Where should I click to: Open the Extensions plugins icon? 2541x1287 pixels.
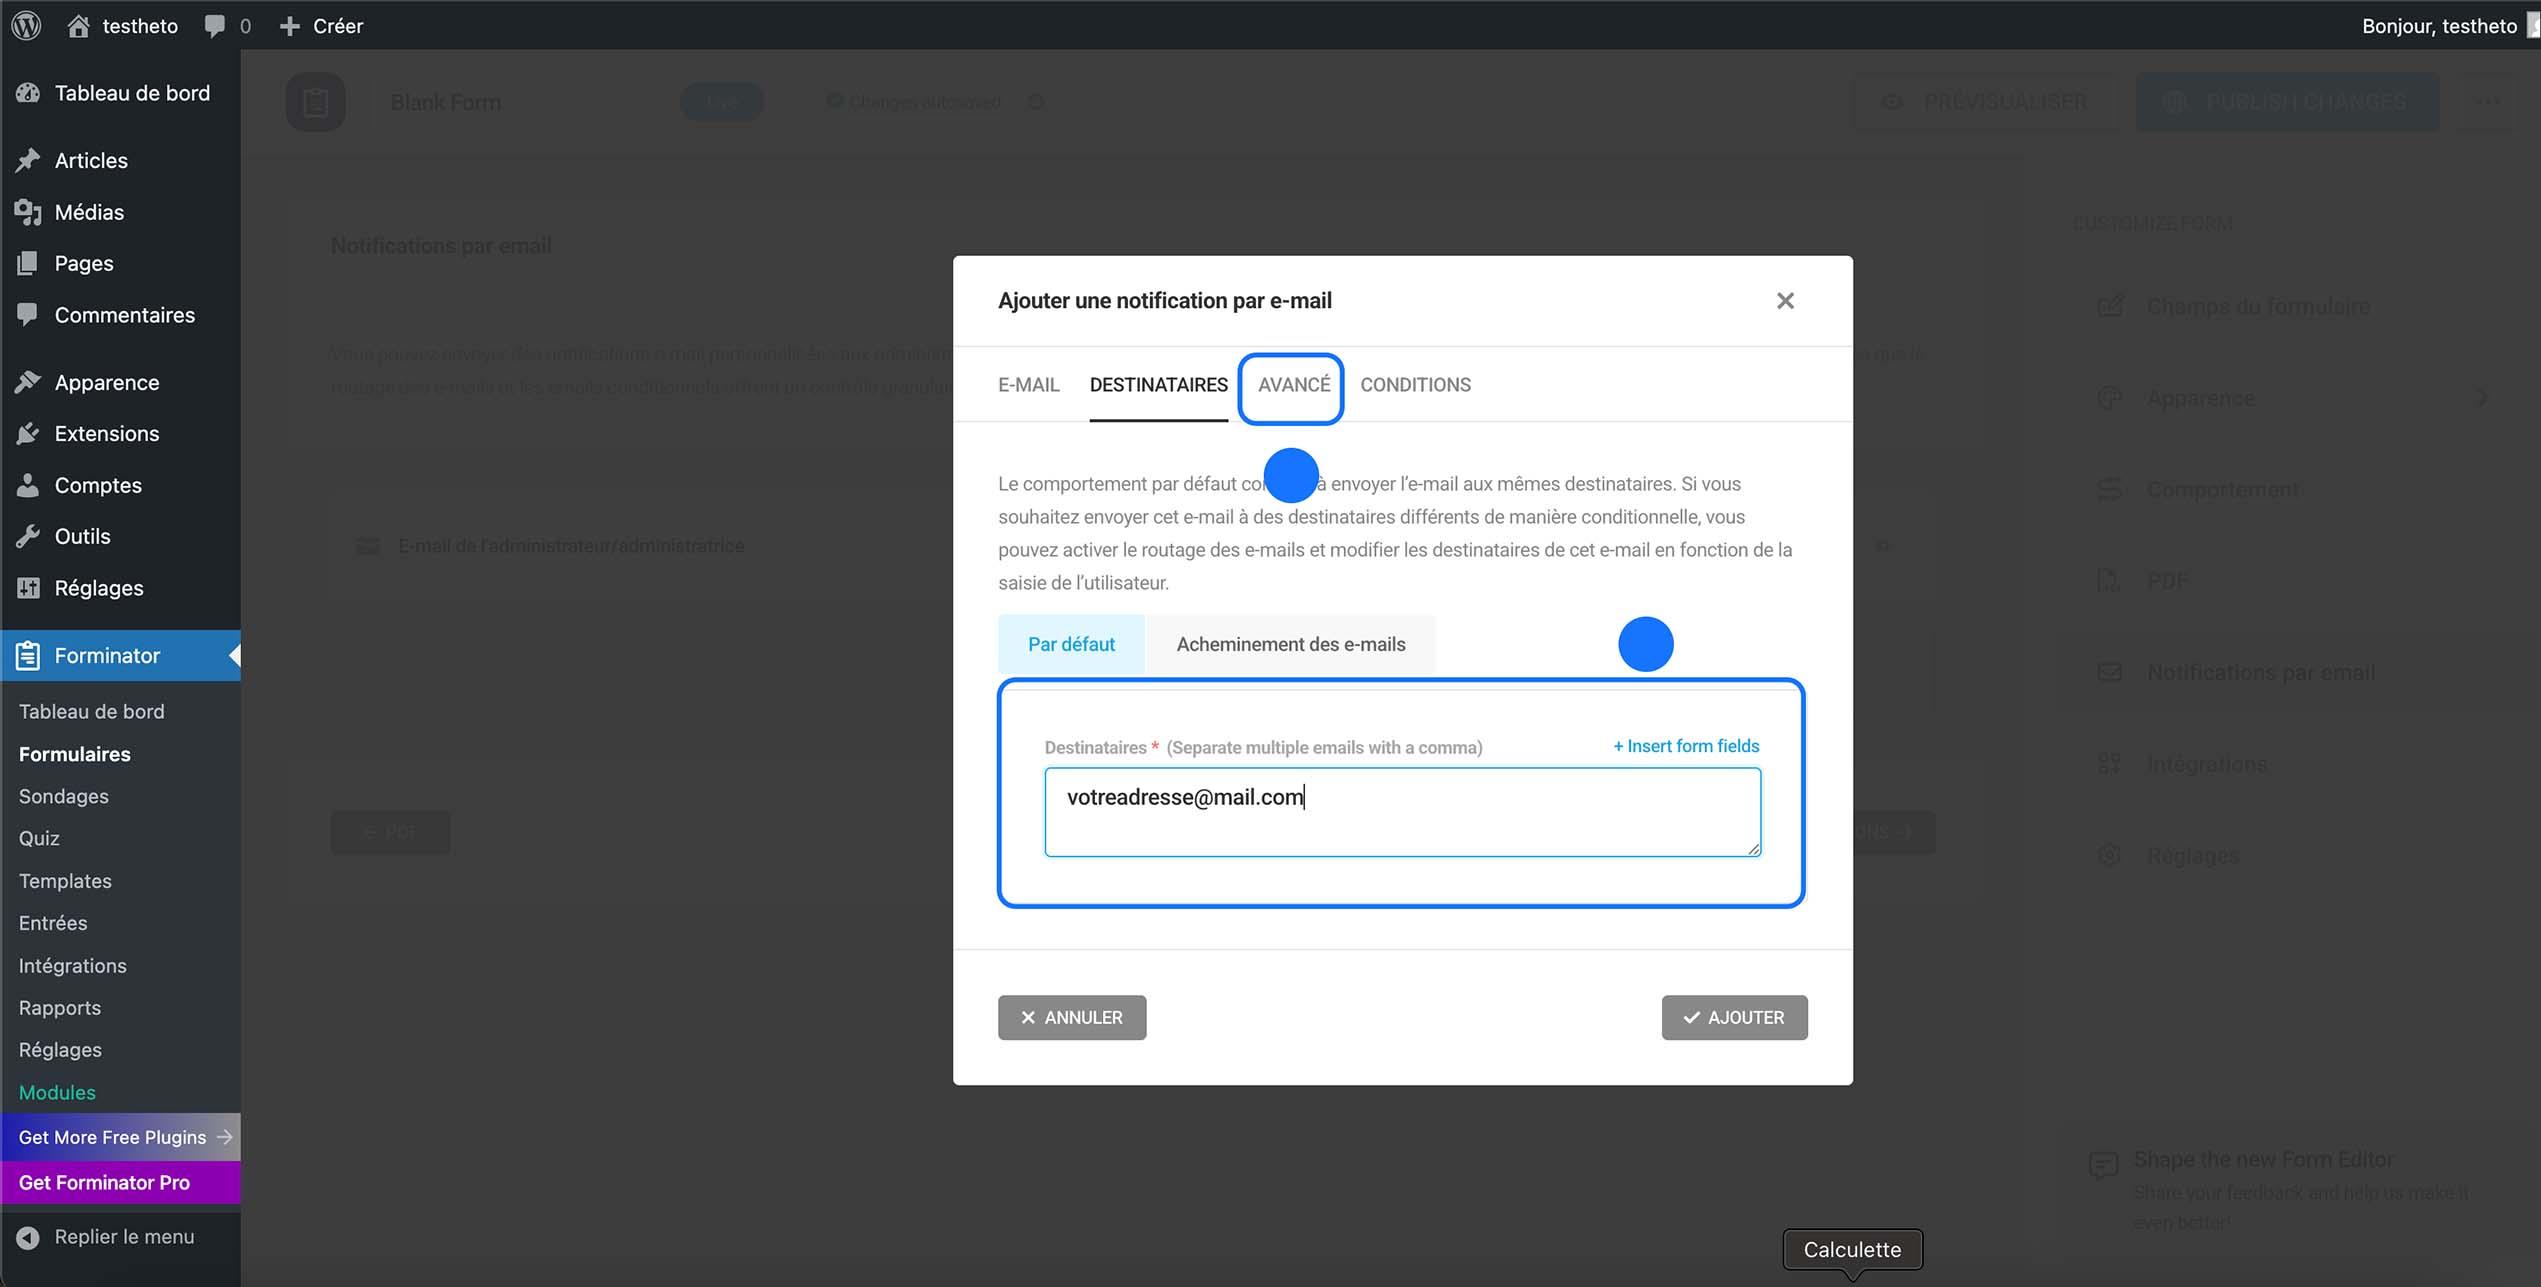(27, 433)
